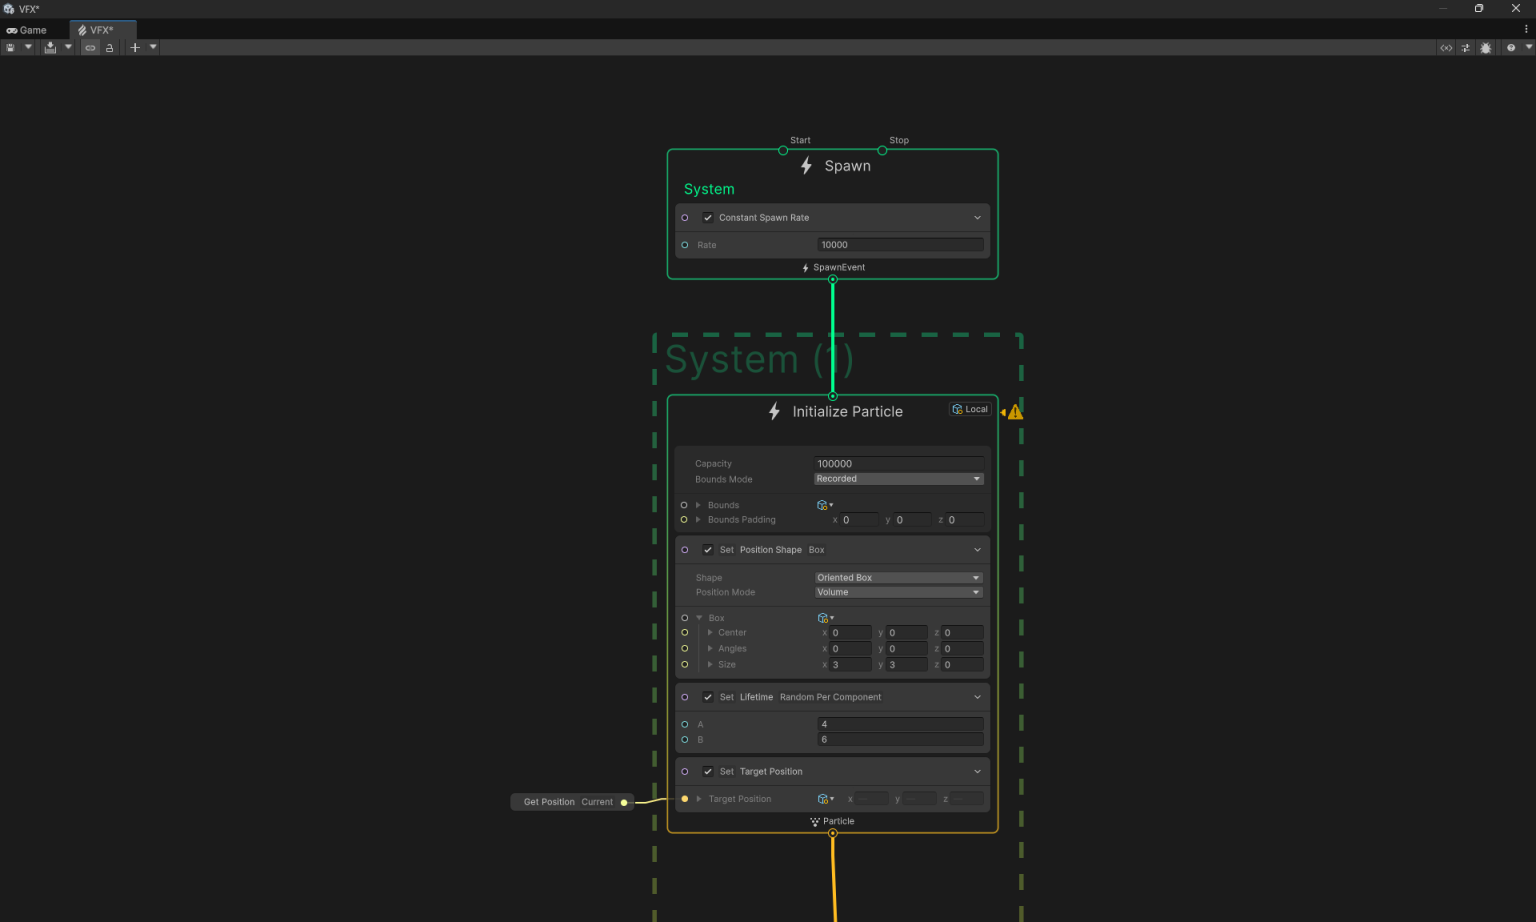Click the compile/refresh icon in the toolbar
The image size is (1536, 922).
point(51,47)
